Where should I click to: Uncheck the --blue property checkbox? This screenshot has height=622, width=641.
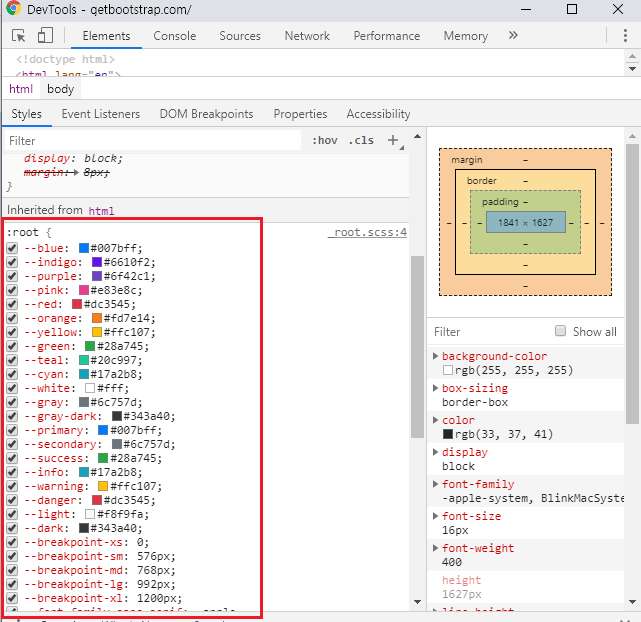pos(12,248)
